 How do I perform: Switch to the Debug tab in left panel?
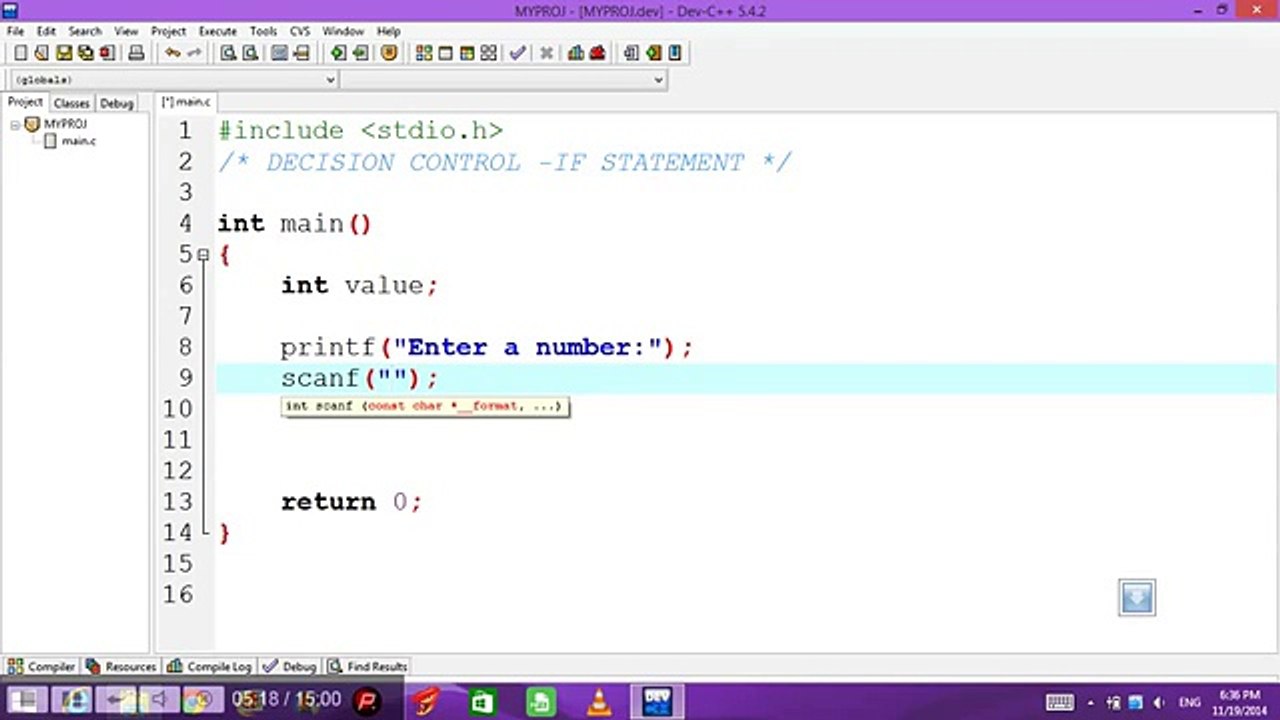click(116, 103)
